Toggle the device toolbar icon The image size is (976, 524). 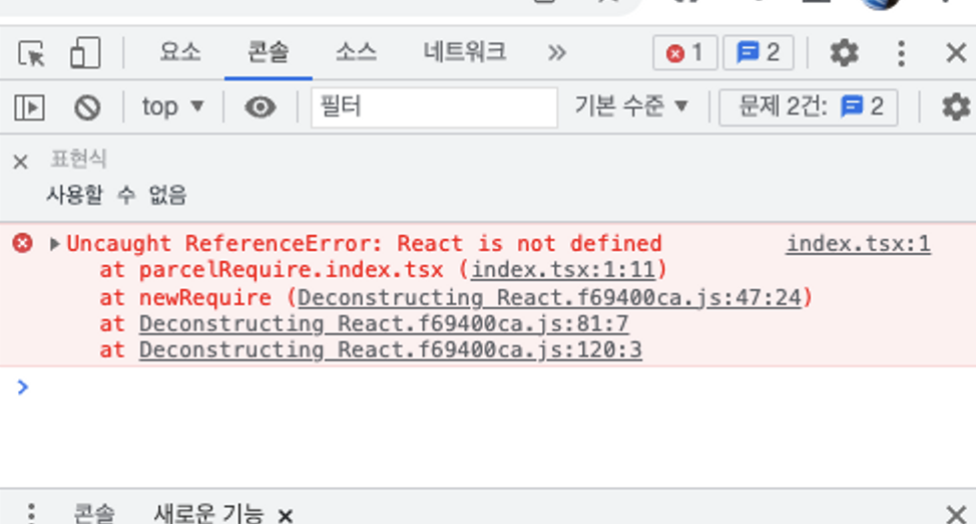click(85, 53)
